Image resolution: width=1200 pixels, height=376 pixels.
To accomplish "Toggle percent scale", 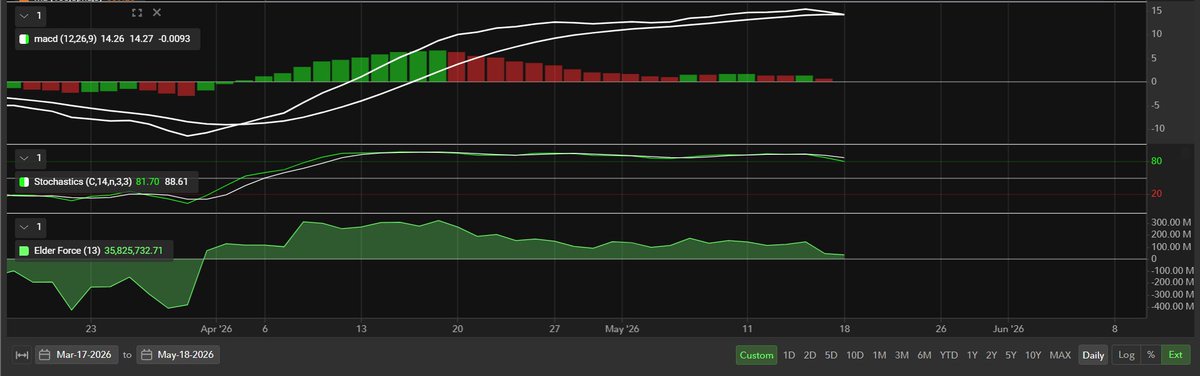I will [x=1150, y=355].
